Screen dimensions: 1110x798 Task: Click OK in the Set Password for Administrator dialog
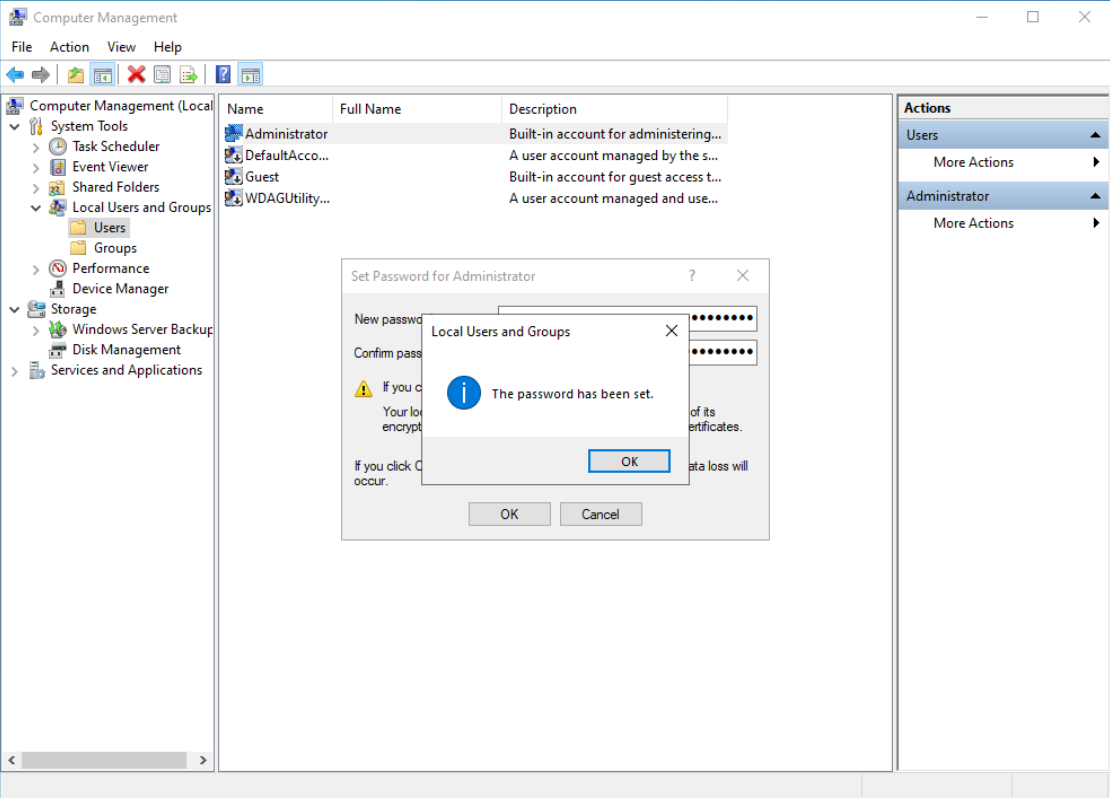[509, 514]
